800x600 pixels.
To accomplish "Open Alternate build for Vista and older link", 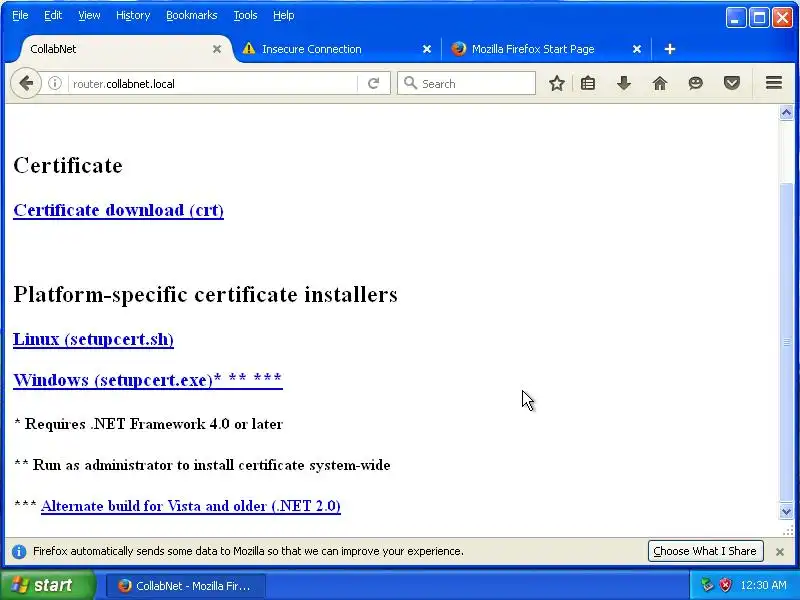I will point(191,506).
